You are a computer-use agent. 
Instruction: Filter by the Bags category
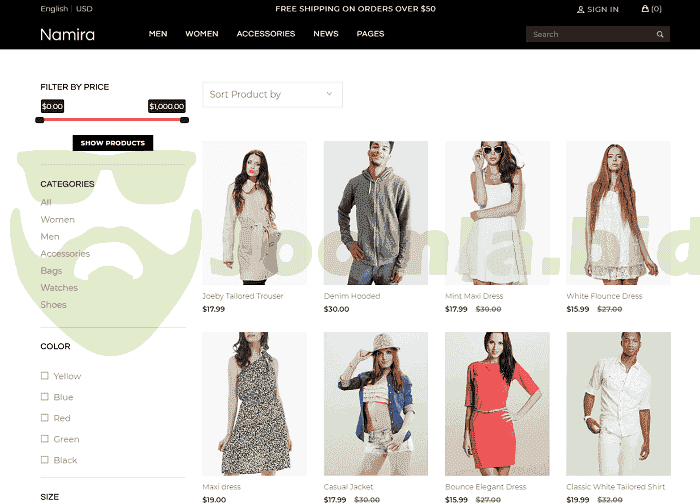pyautogui.click(x=51, y=271)
